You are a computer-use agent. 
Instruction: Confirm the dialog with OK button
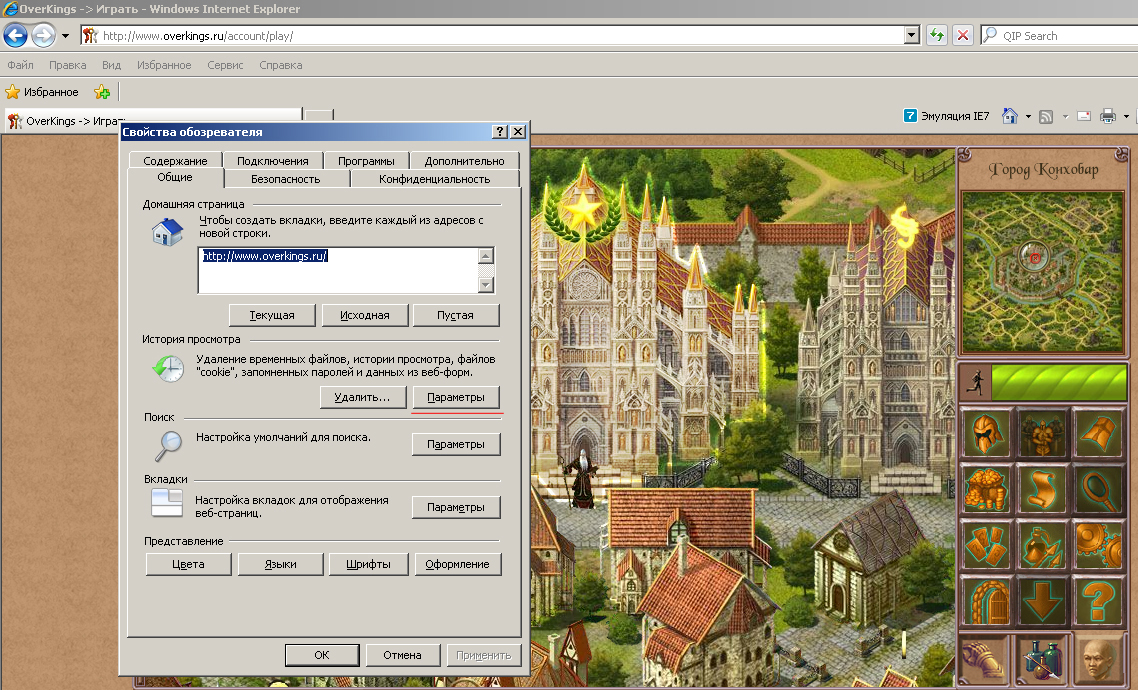[322, 654]
